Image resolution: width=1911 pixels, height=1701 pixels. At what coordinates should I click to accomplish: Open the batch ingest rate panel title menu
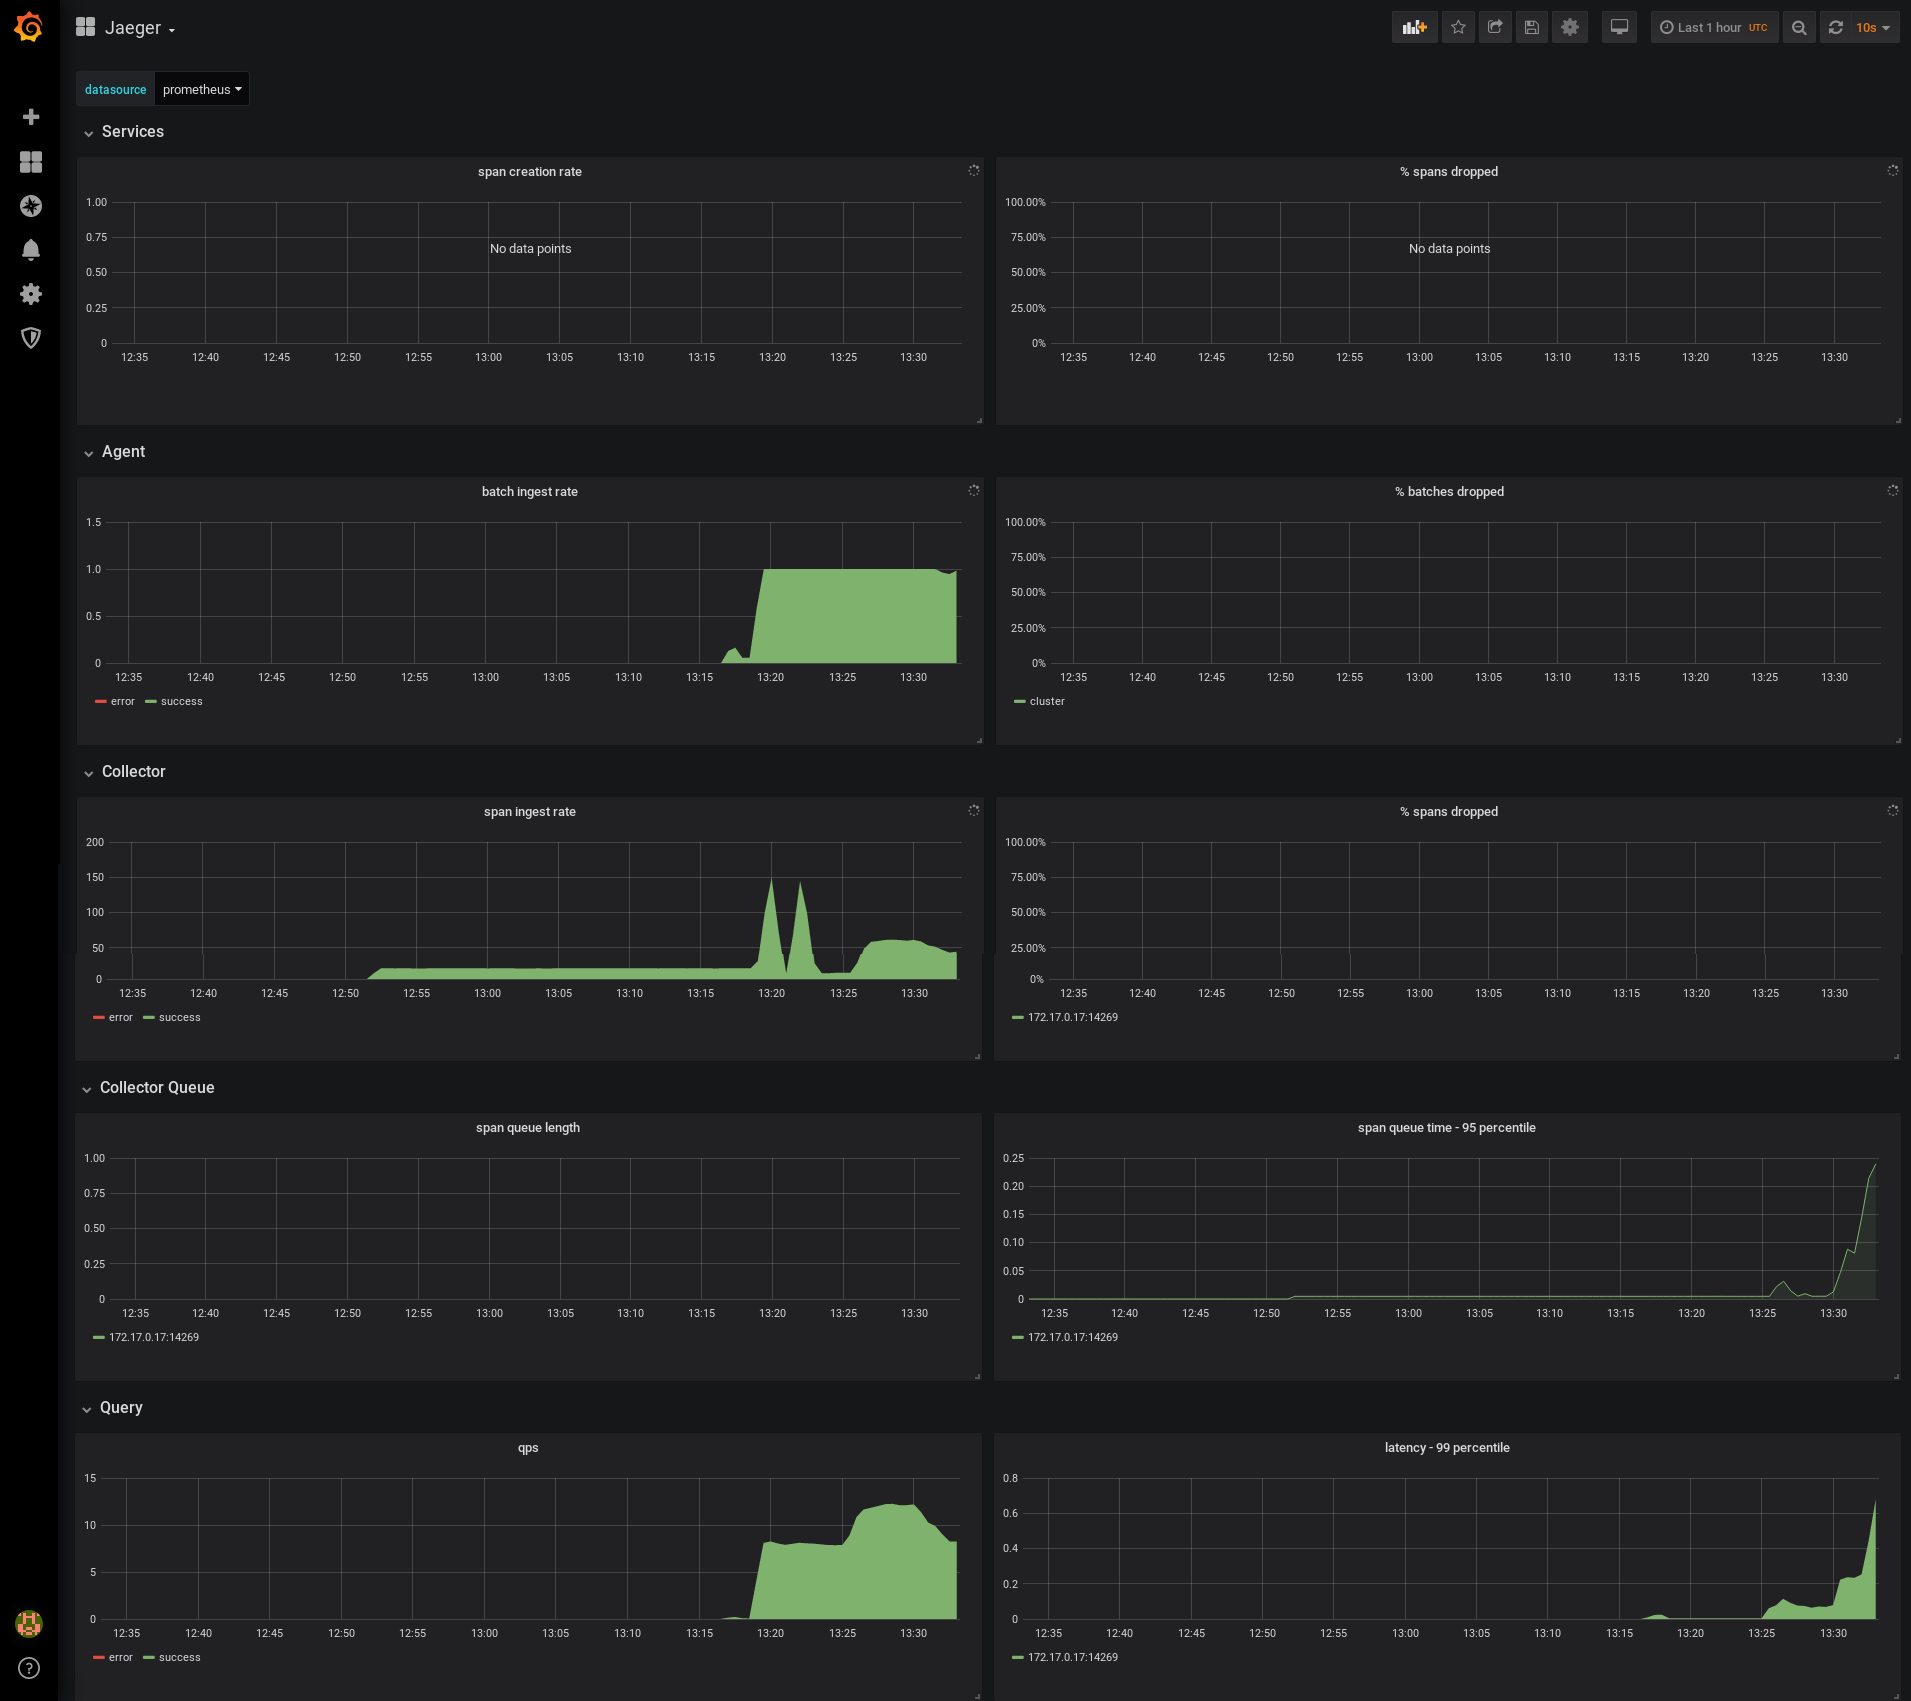pos(530,492)
